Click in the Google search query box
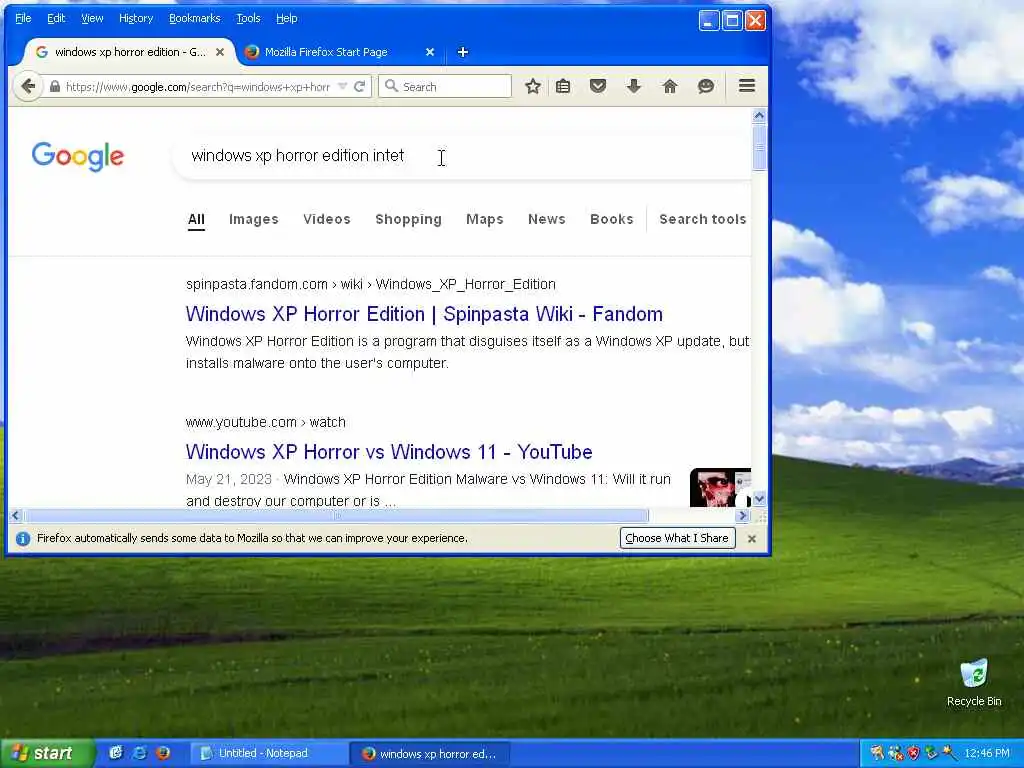Image resolution: width=1024 pixels, height=768 pixels. pos(461,156)
